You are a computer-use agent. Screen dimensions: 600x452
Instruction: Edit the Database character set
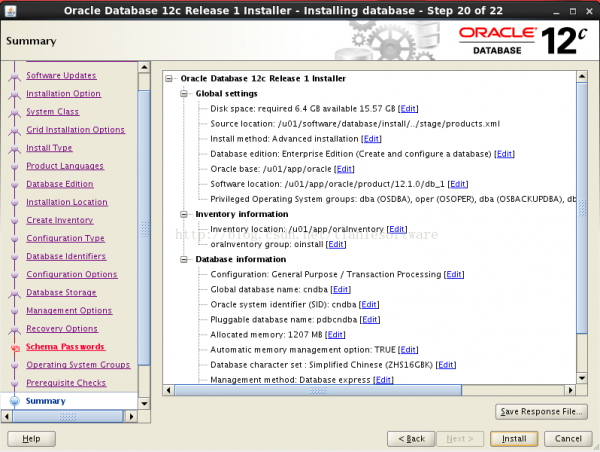click(446, 365)
